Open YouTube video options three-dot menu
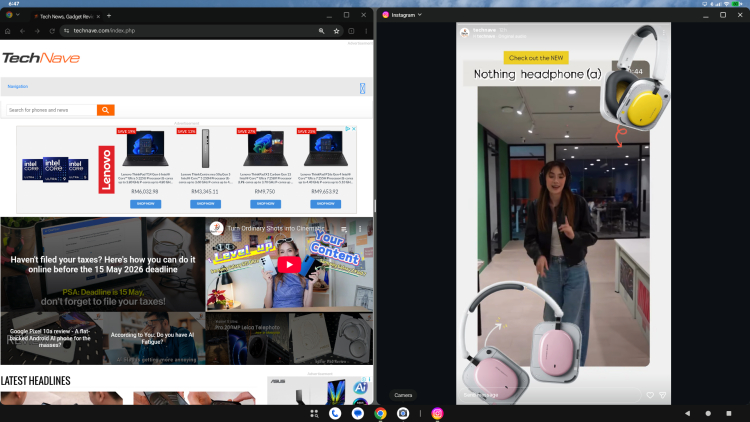The image size is (750, 422). [360, 229]
